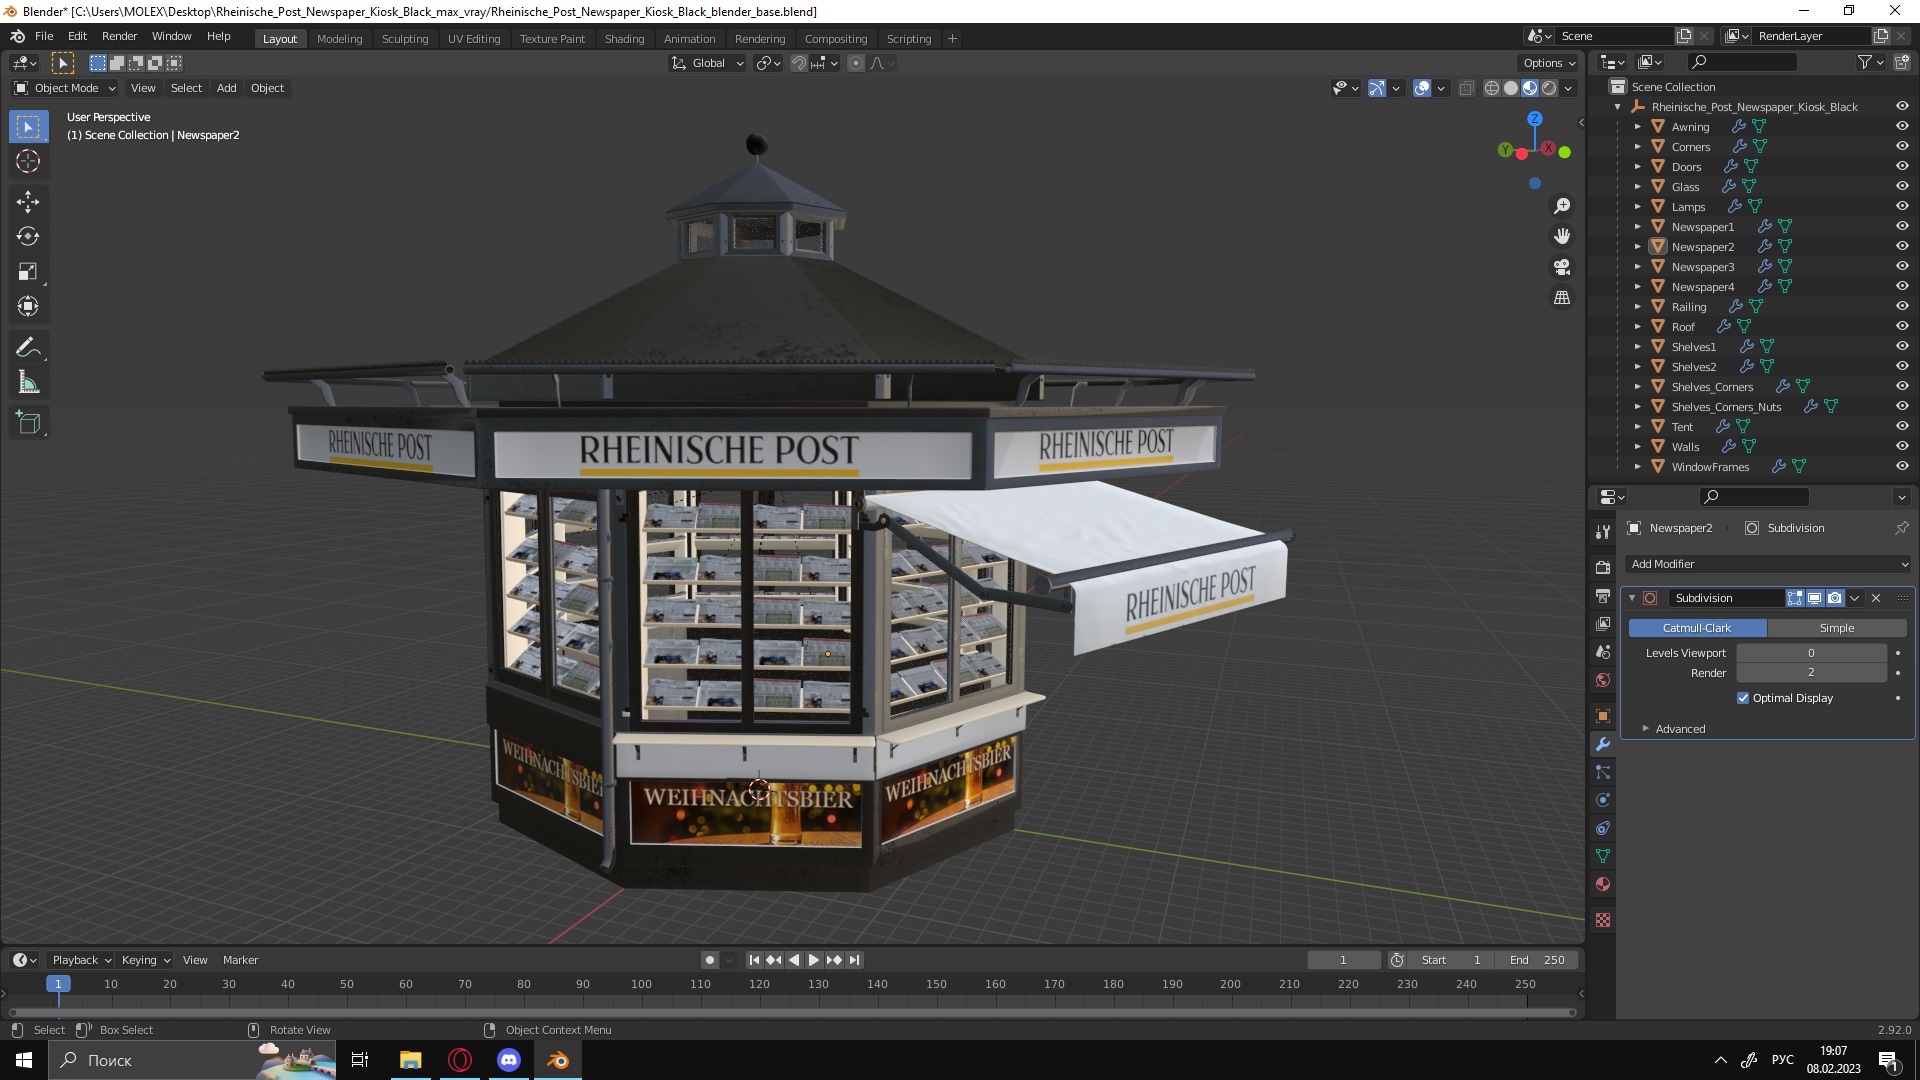The image size is (1920, 1080).
Task: Switch perspective/orthographic grid icon
Action: click(x=1562, y=298)
